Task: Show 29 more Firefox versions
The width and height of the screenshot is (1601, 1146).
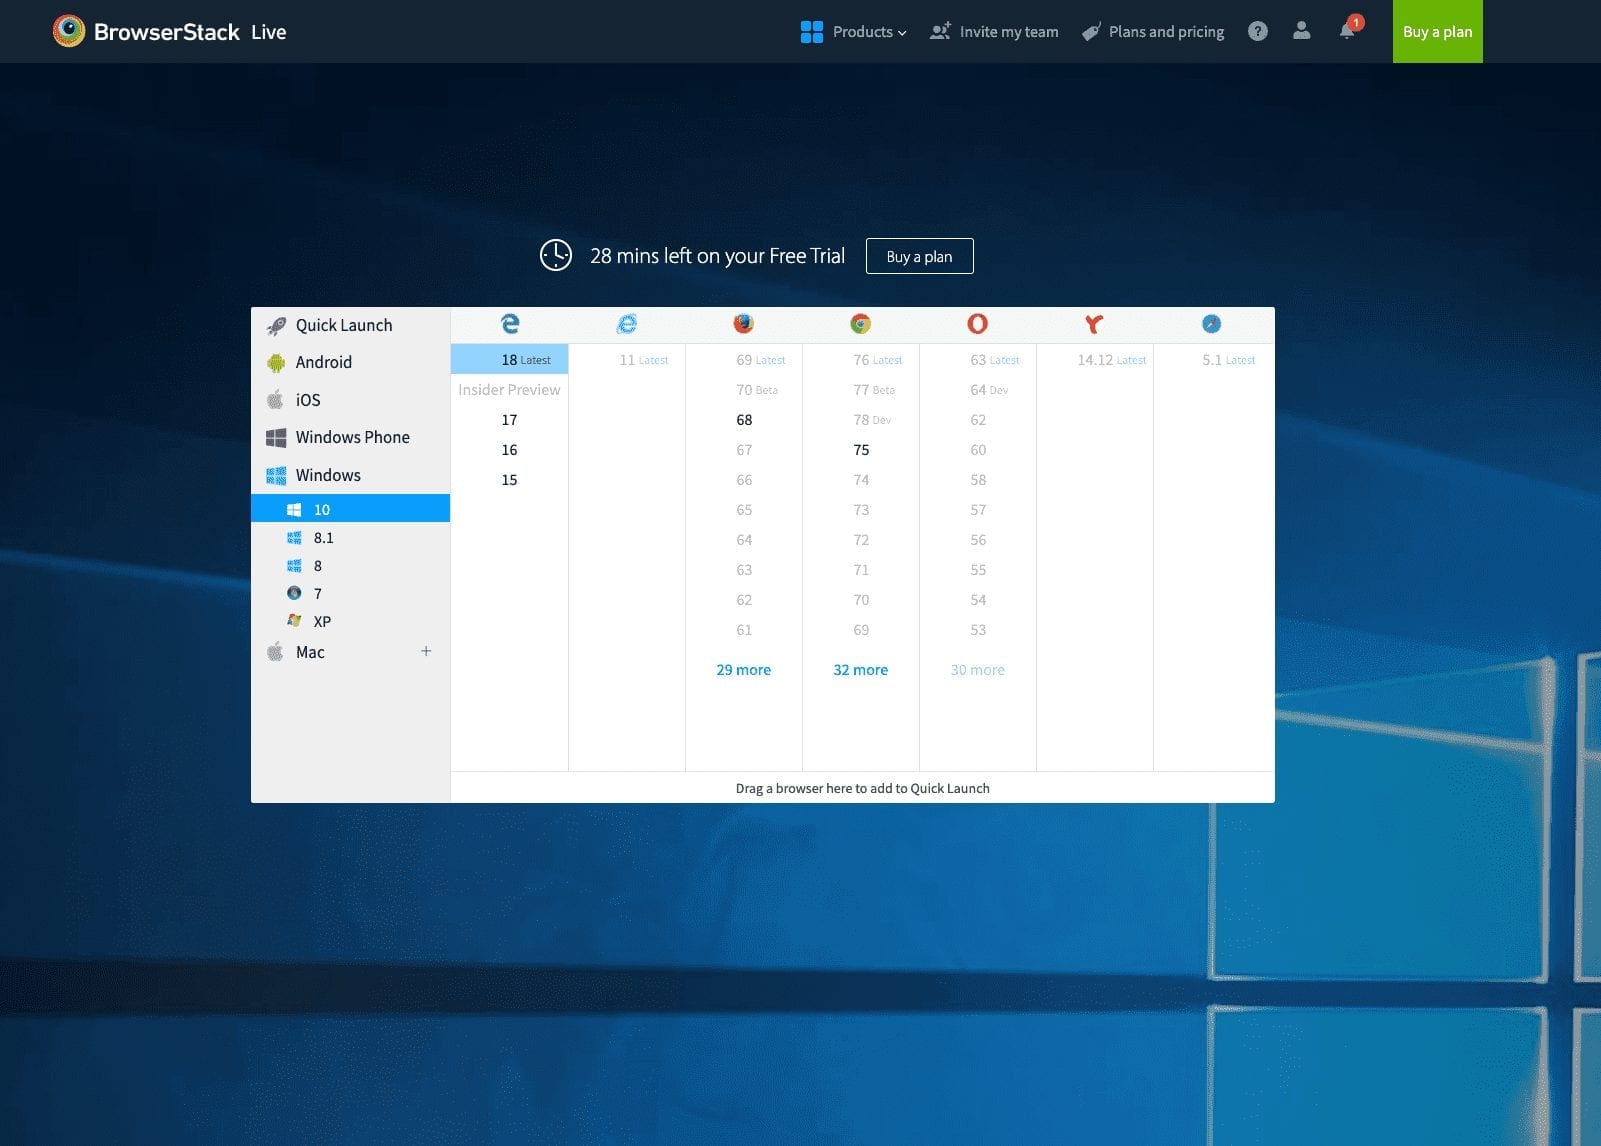Action: (x=743, y=670)
